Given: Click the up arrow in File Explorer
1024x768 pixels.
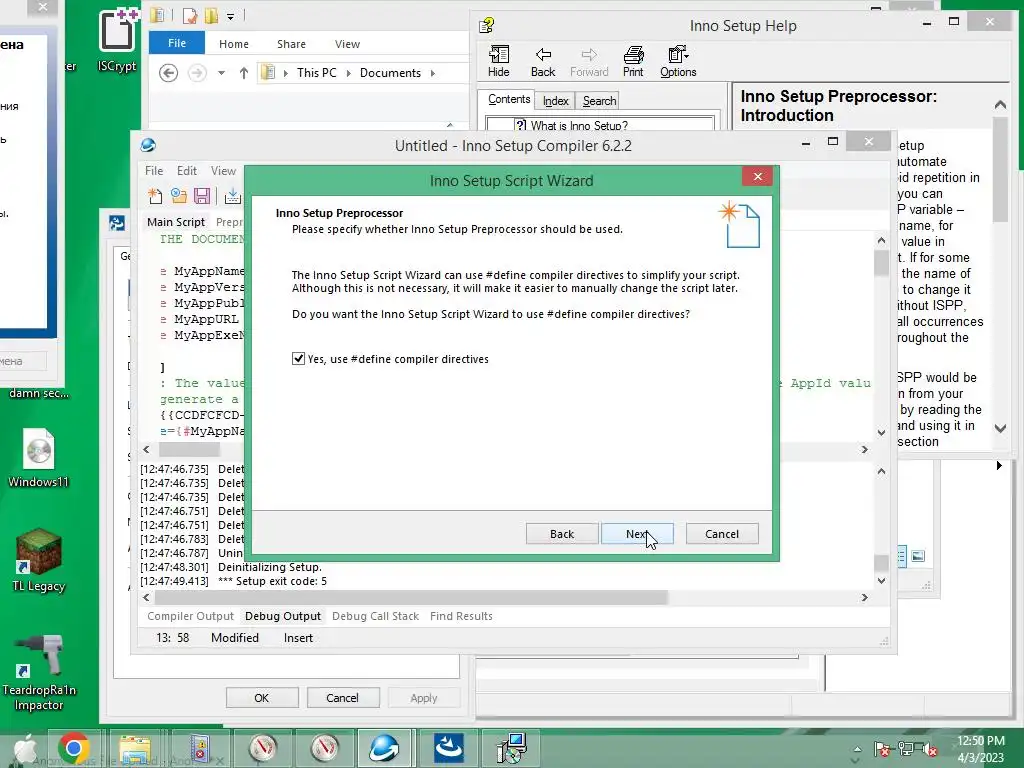Looking at the screenshot, I should [244, 73].
